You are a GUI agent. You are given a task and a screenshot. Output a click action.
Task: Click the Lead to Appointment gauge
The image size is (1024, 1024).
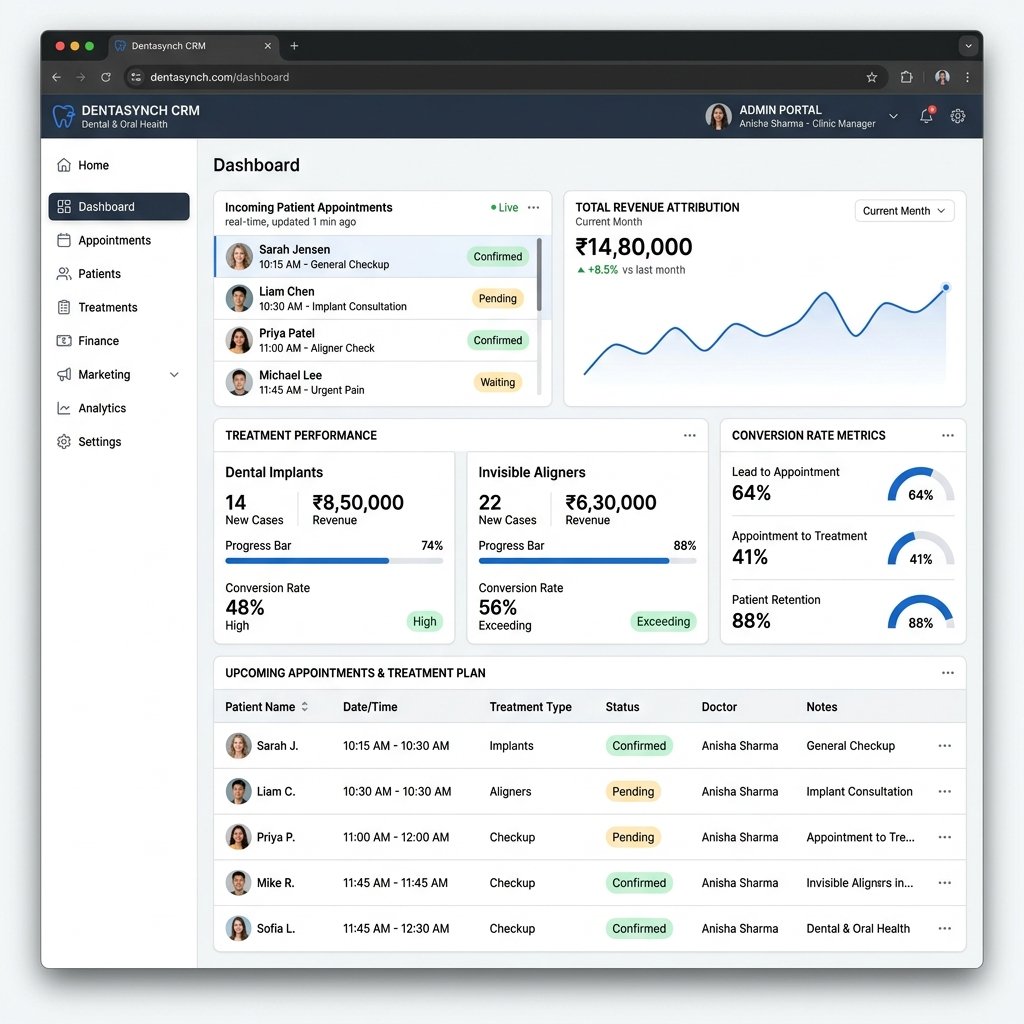(921, 485)
